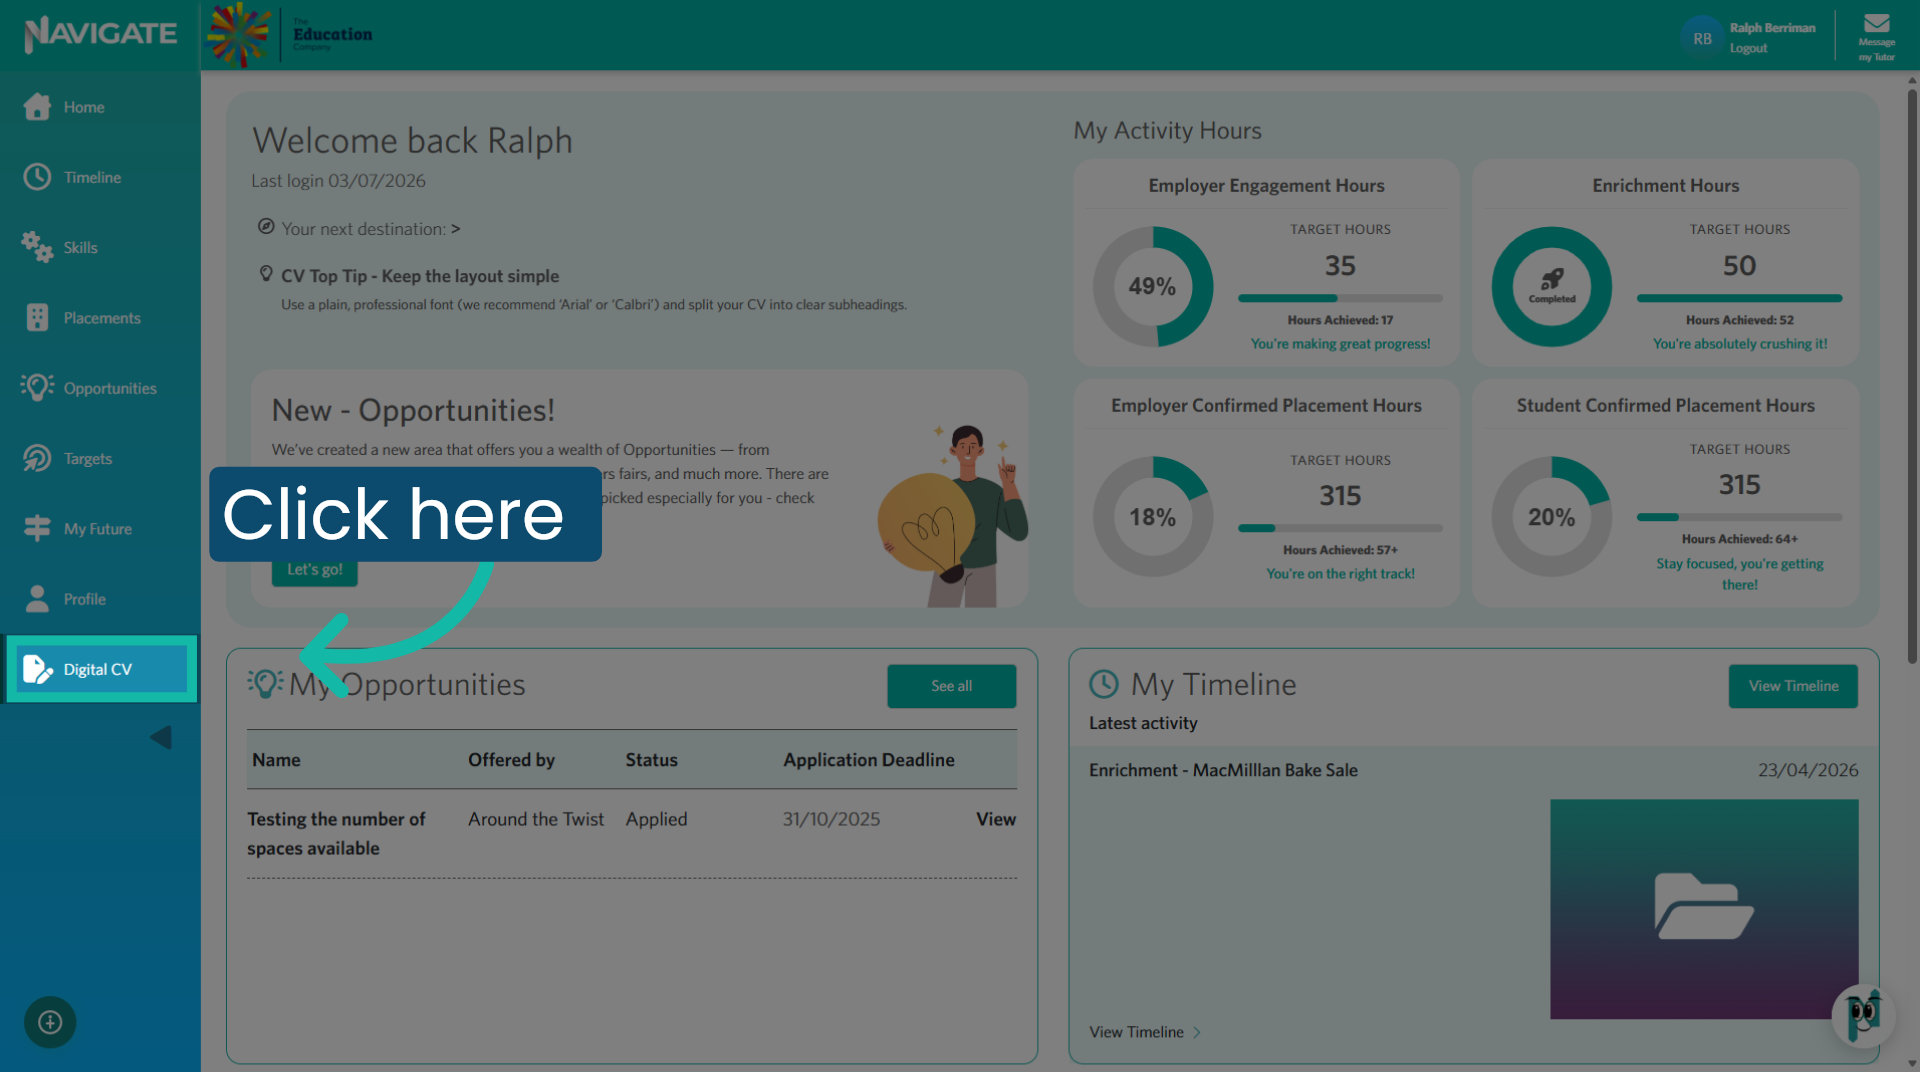Click the Ralph Berriman user name
Viewport: 1920px width, 1072px height.
pyautogui.click(x=1772, y=28)
